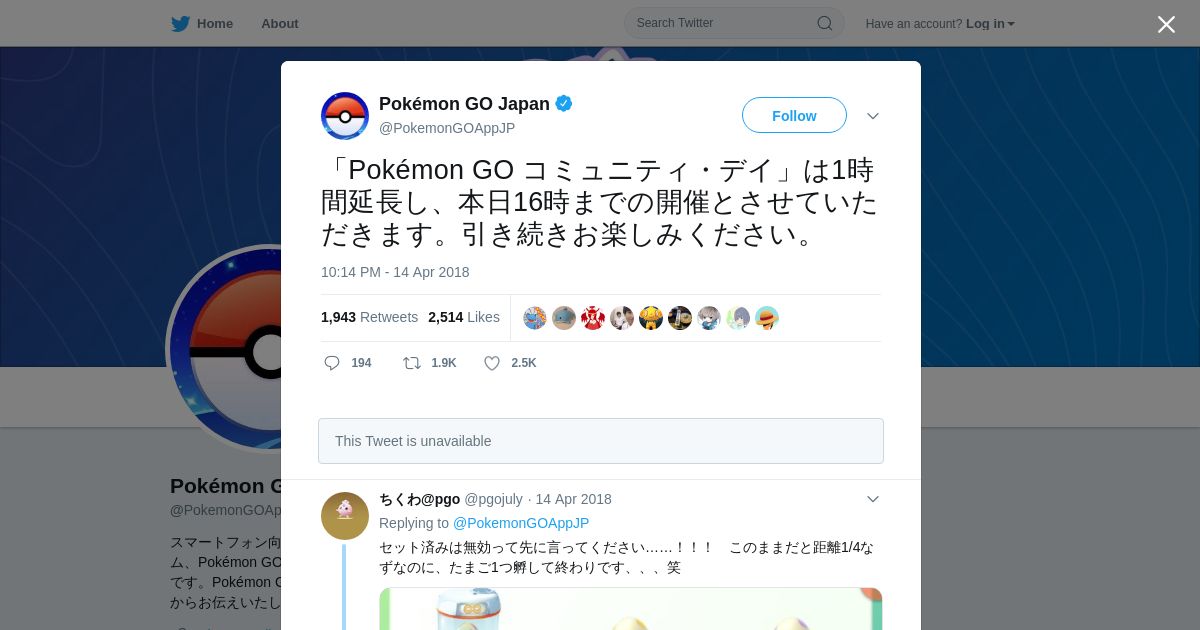The width and height of the screenshot is (1200, 630).
Task: Open the Log in dropdown
Action: 990,24
